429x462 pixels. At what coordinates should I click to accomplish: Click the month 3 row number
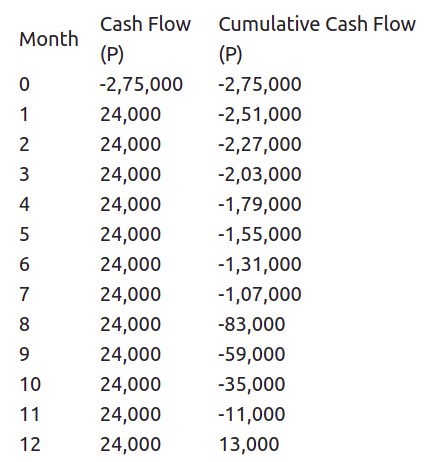pos(24,174)
